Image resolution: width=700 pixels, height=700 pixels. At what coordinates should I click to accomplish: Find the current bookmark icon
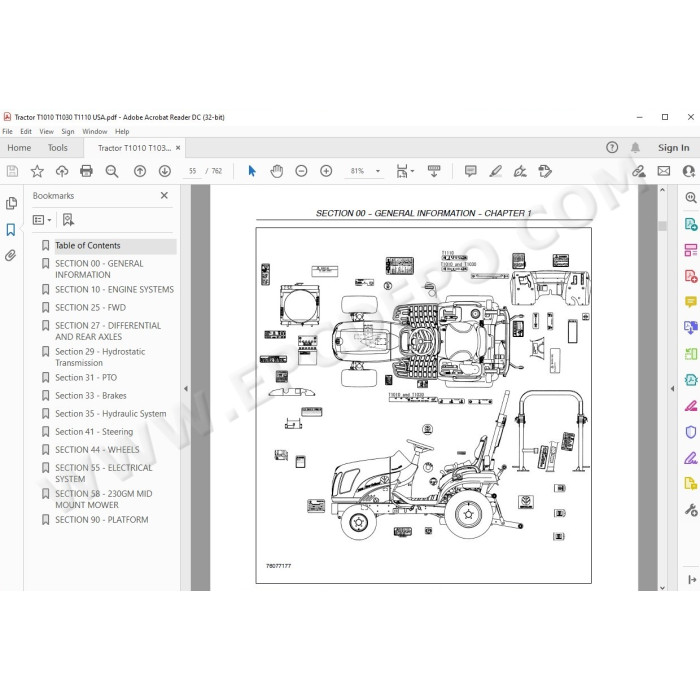tap(68, 220)
